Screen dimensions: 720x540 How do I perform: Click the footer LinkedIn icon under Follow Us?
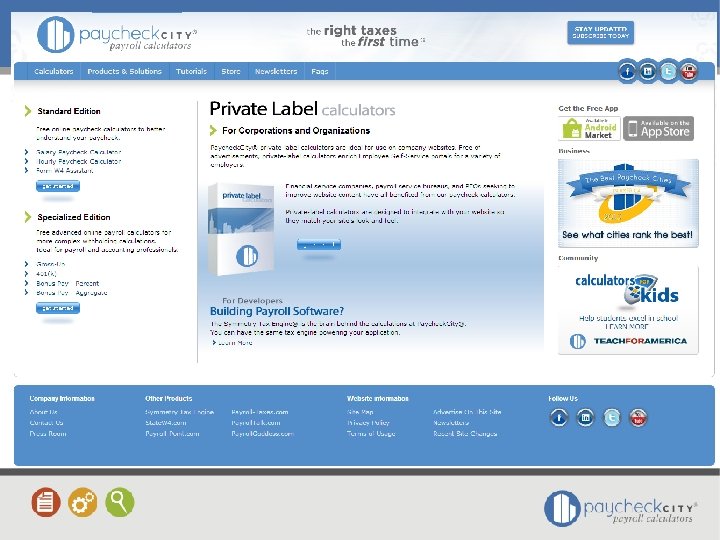click(x=585, y=418)
